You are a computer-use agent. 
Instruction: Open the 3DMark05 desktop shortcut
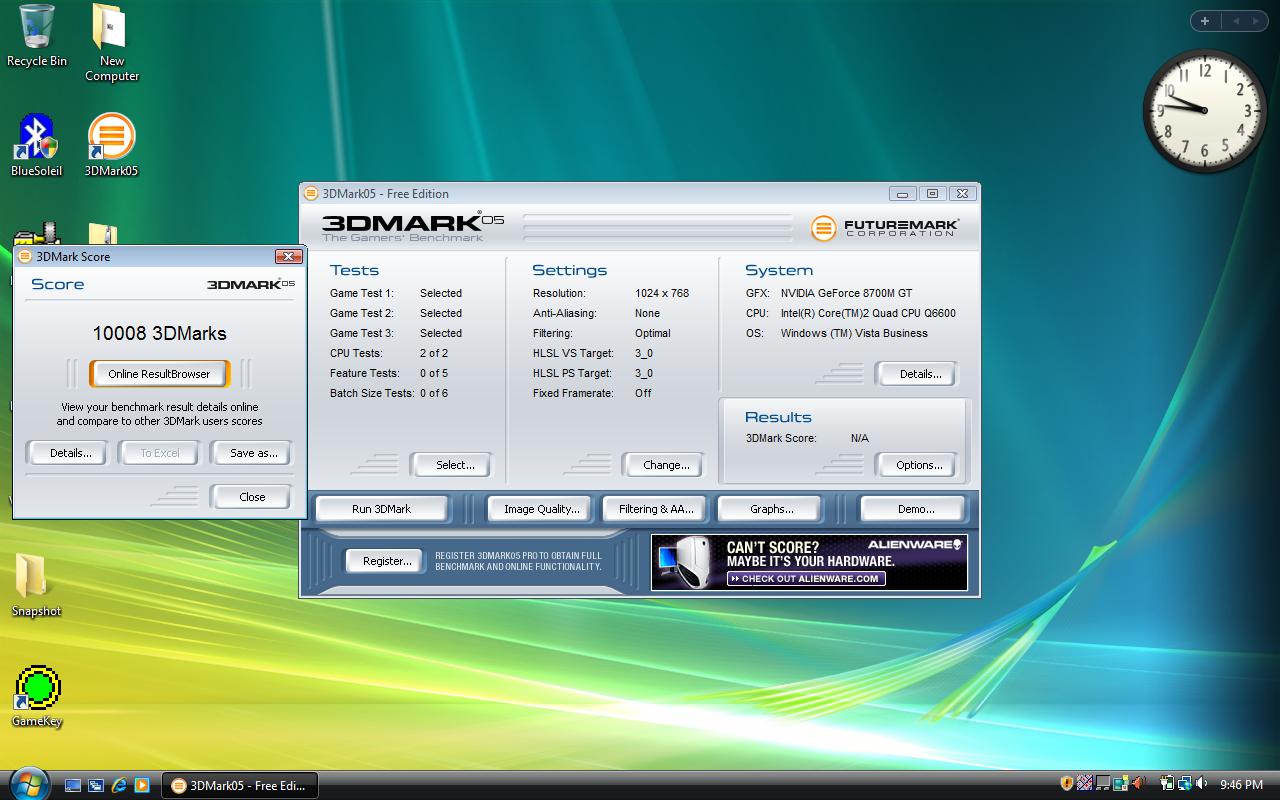[111, 139]
